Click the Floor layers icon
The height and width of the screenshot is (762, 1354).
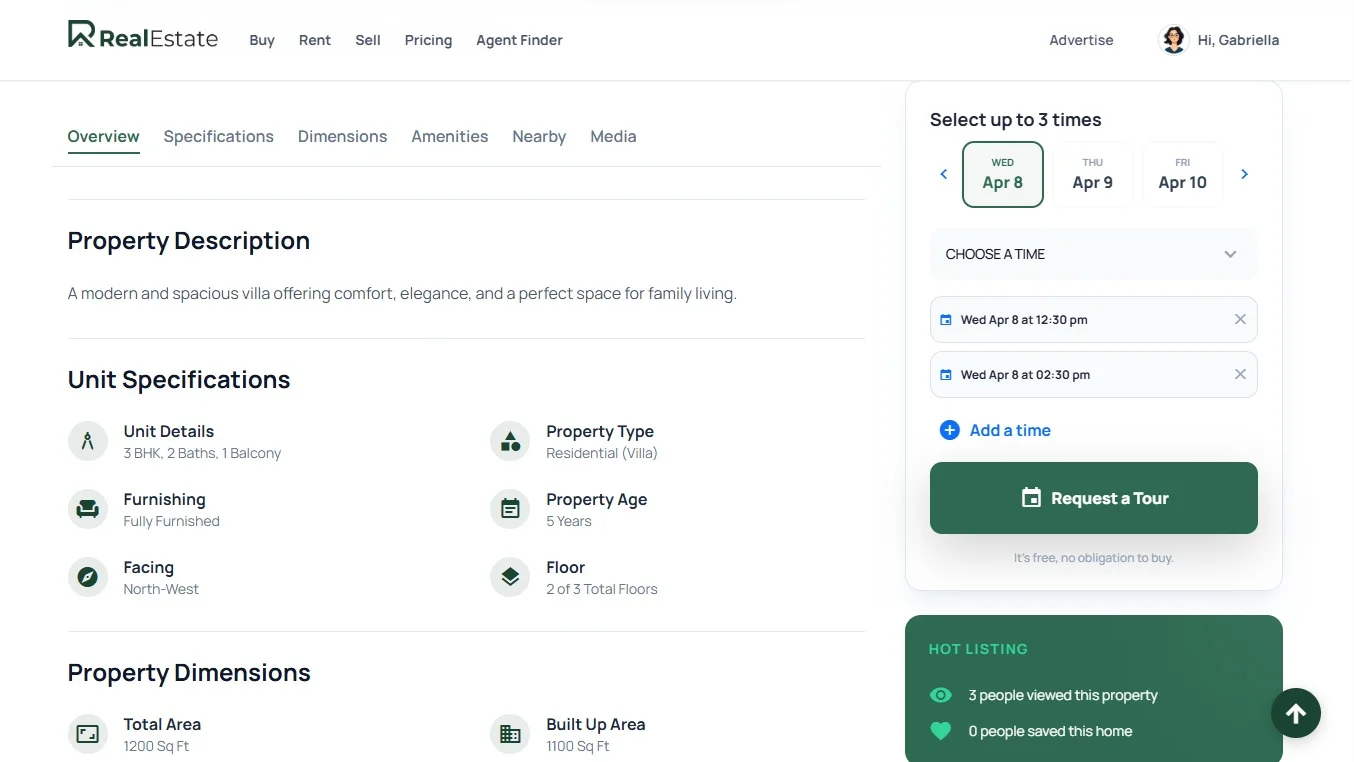tap(510, 577)
